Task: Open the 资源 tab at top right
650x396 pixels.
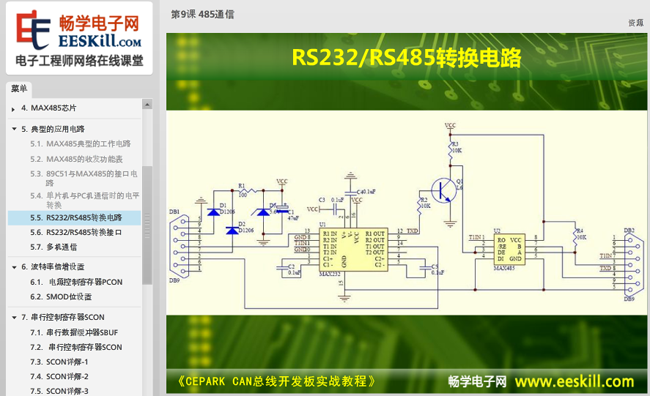Action: (636, 23)
